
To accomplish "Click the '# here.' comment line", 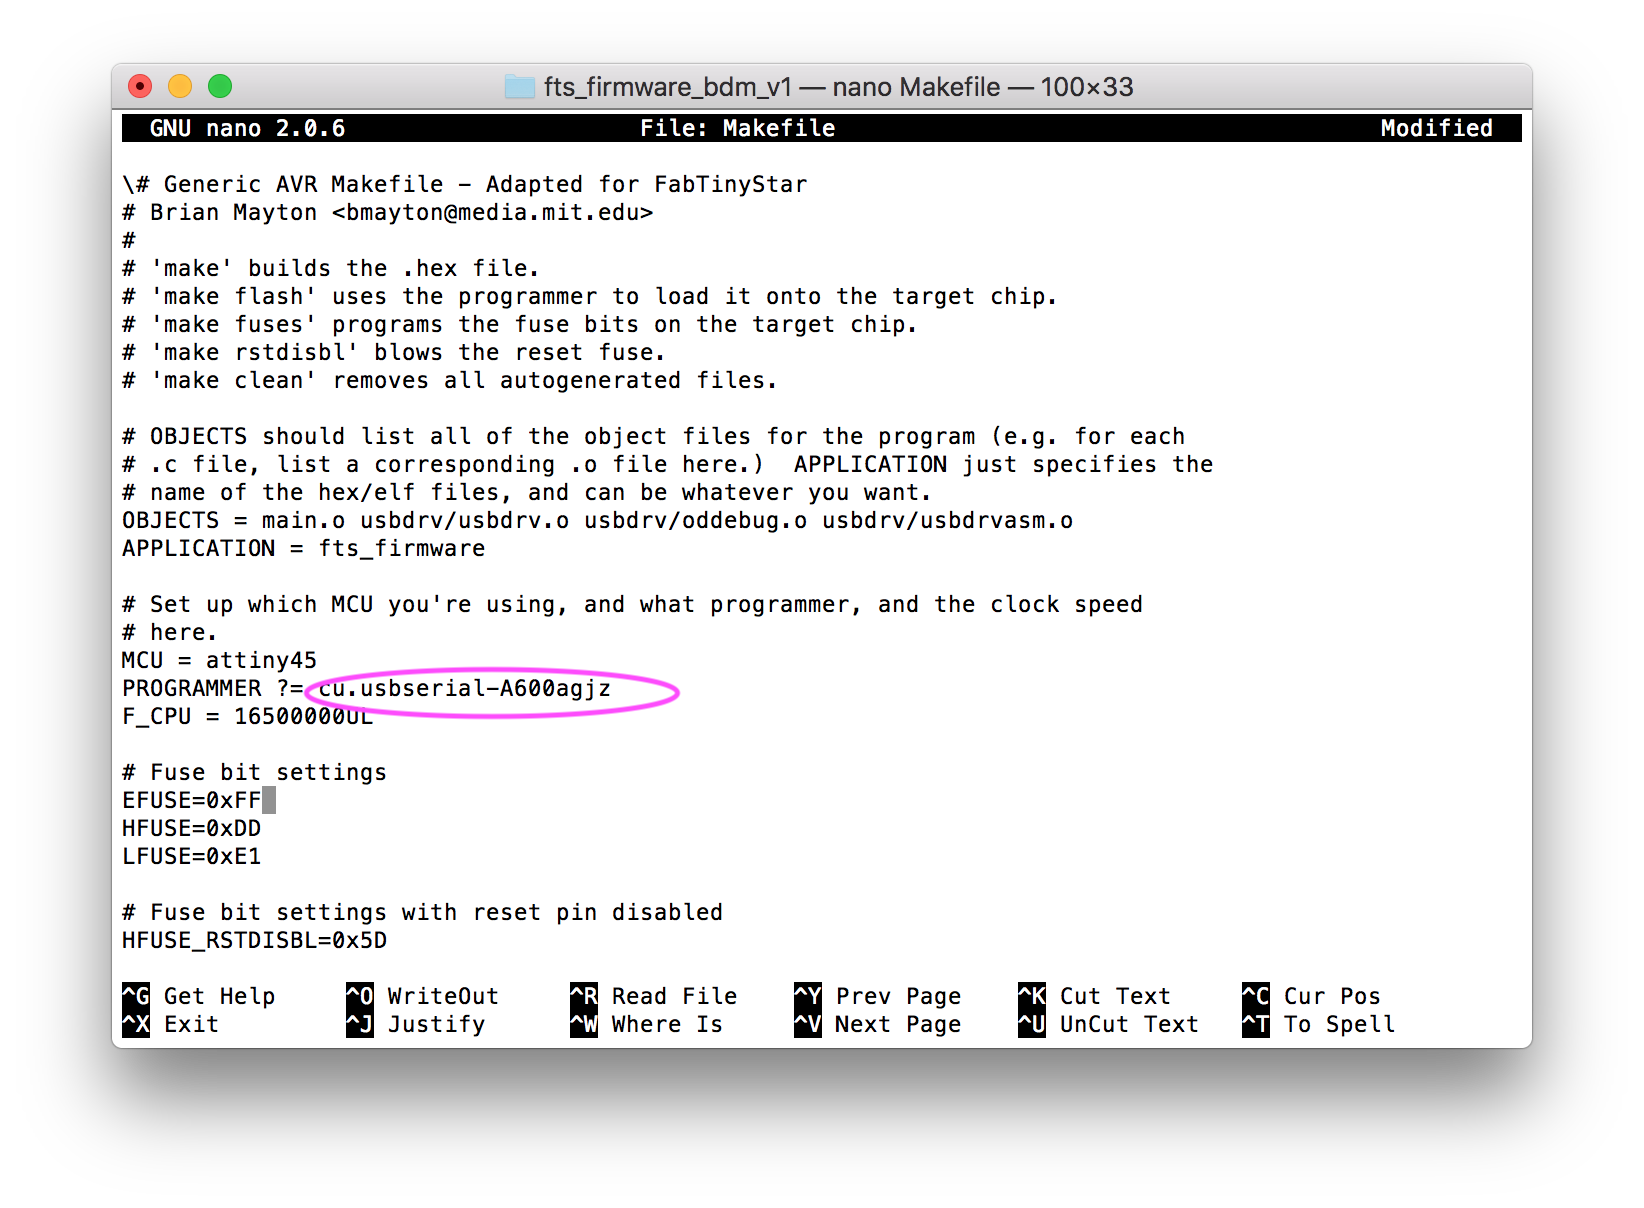I will (x=170, y=632).
